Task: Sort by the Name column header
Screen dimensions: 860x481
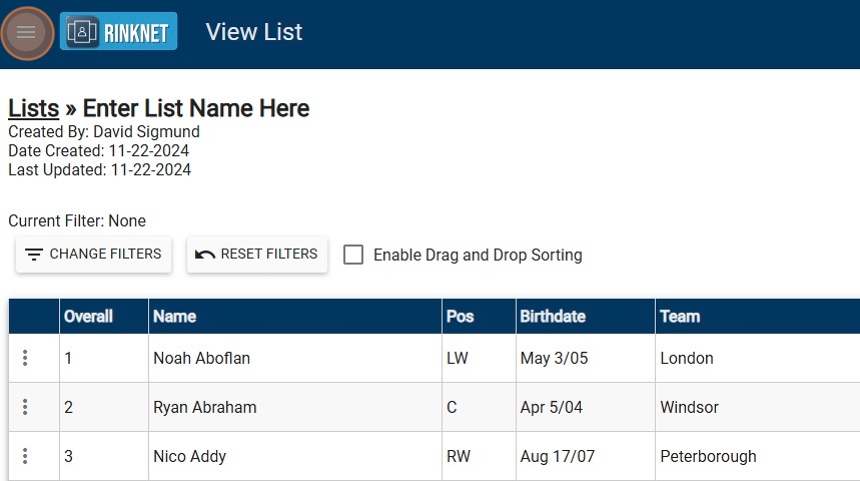Action: click(x=174, y=316)
